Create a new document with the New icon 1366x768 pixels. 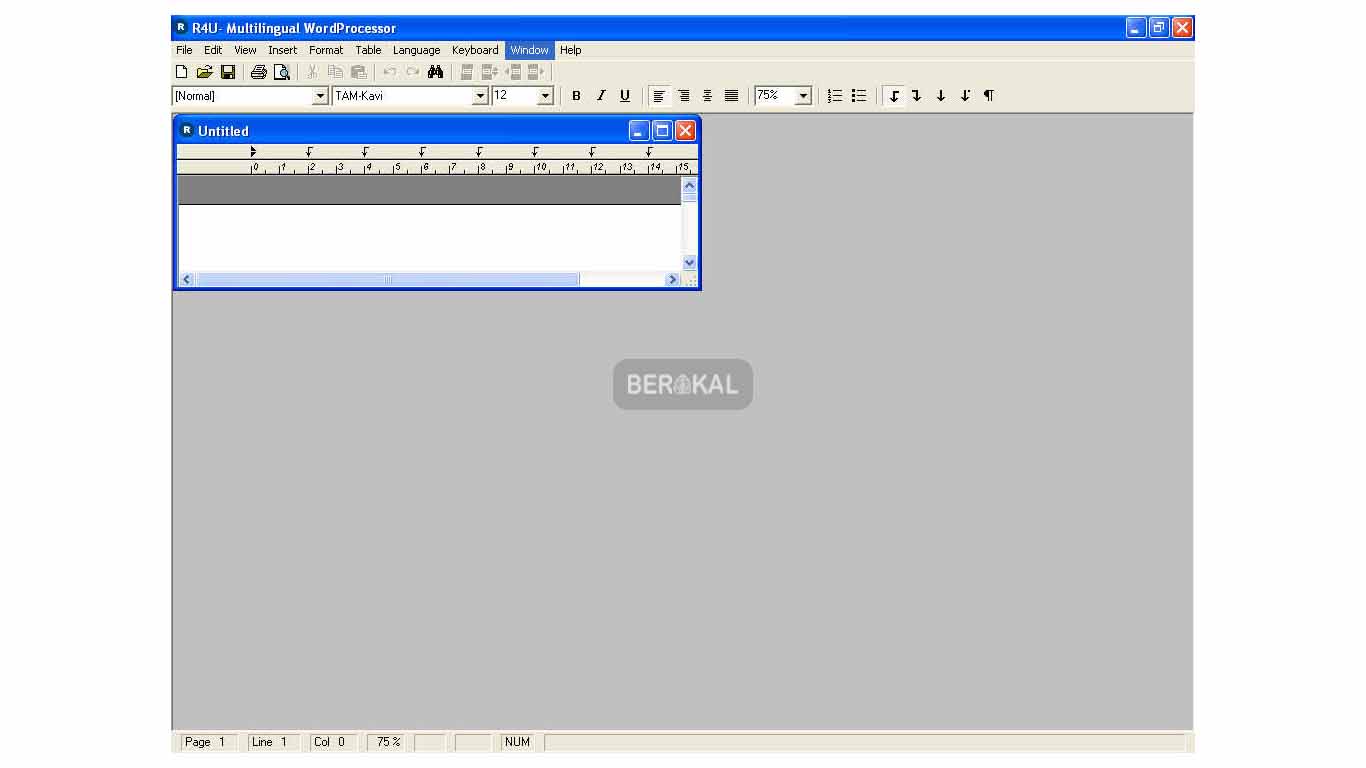coord(181,72)
